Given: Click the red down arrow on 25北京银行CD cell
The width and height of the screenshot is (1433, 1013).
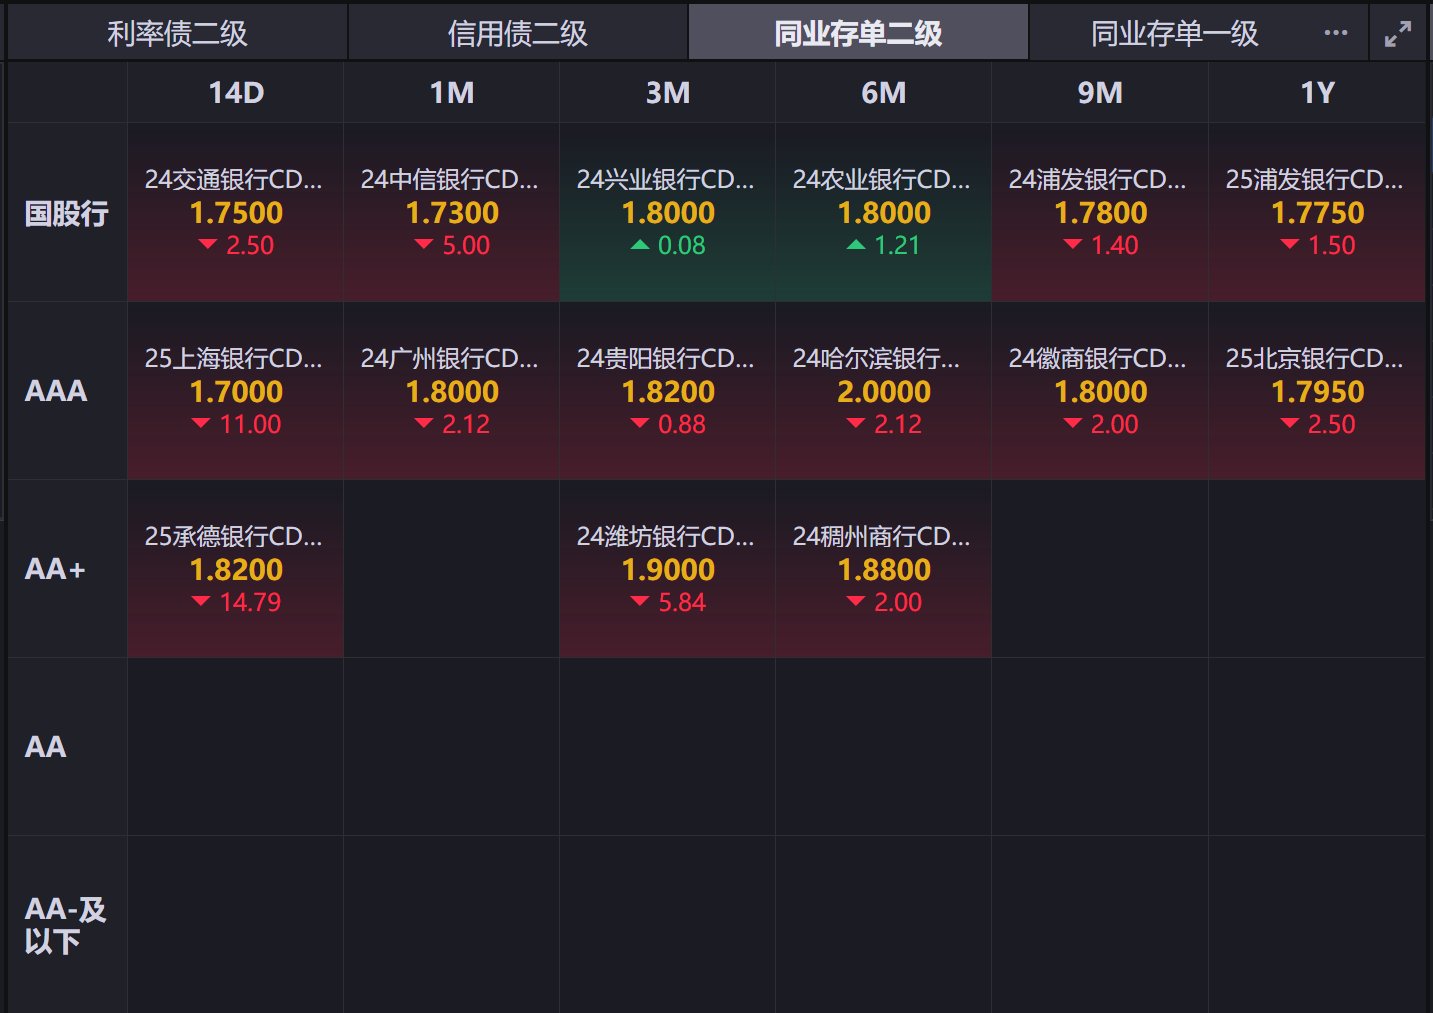Looking at the screenshot, I should coord(1289,423).
